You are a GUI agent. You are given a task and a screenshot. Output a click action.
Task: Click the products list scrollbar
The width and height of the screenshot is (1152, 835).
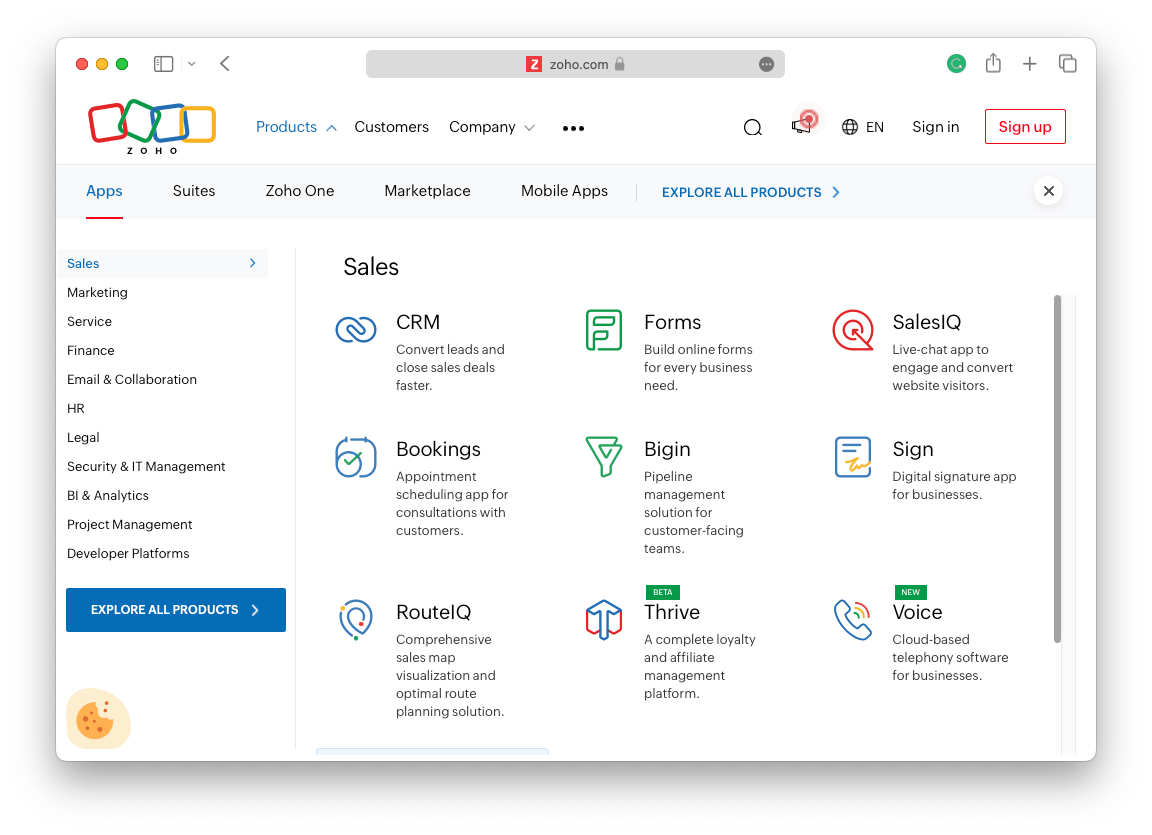click(1057, 469)
